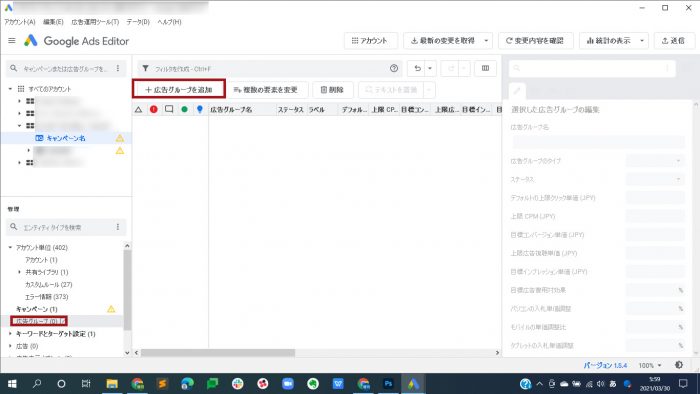
Task: Click the warning triangle column header
Action: pyautogui.click(x=139, y=109)
